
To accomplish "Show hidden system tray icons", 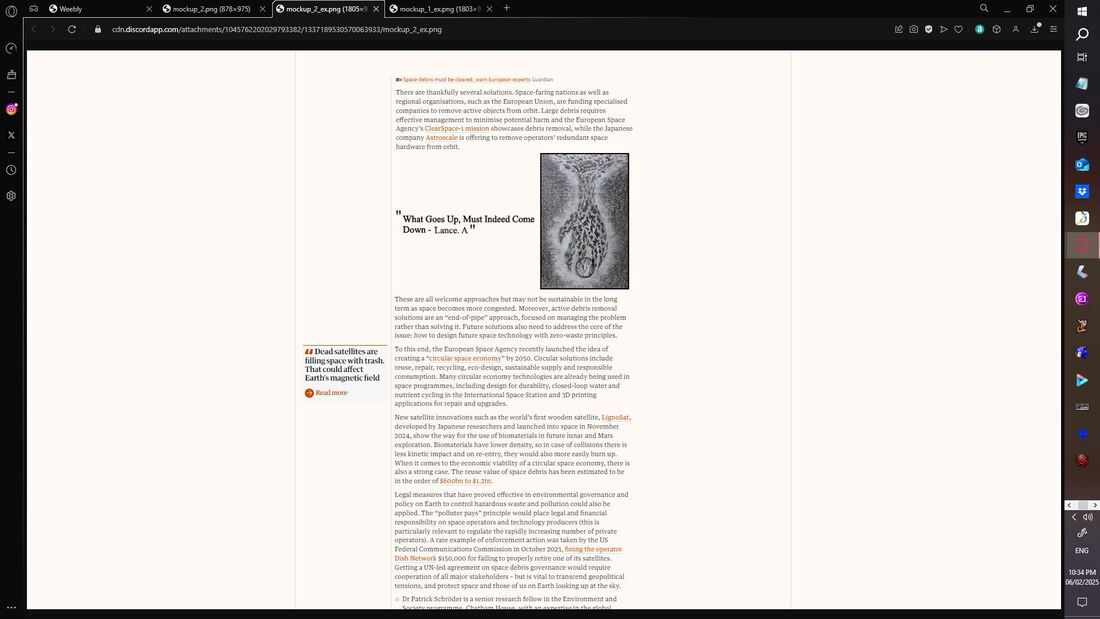I will point(1074,517).
